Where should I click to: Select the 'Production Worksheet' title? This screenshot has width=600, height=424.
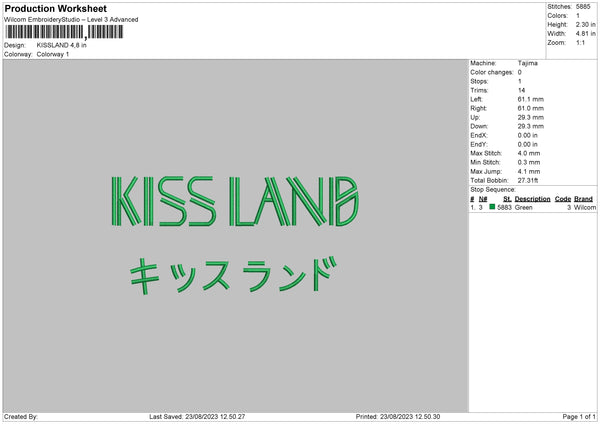55,8
